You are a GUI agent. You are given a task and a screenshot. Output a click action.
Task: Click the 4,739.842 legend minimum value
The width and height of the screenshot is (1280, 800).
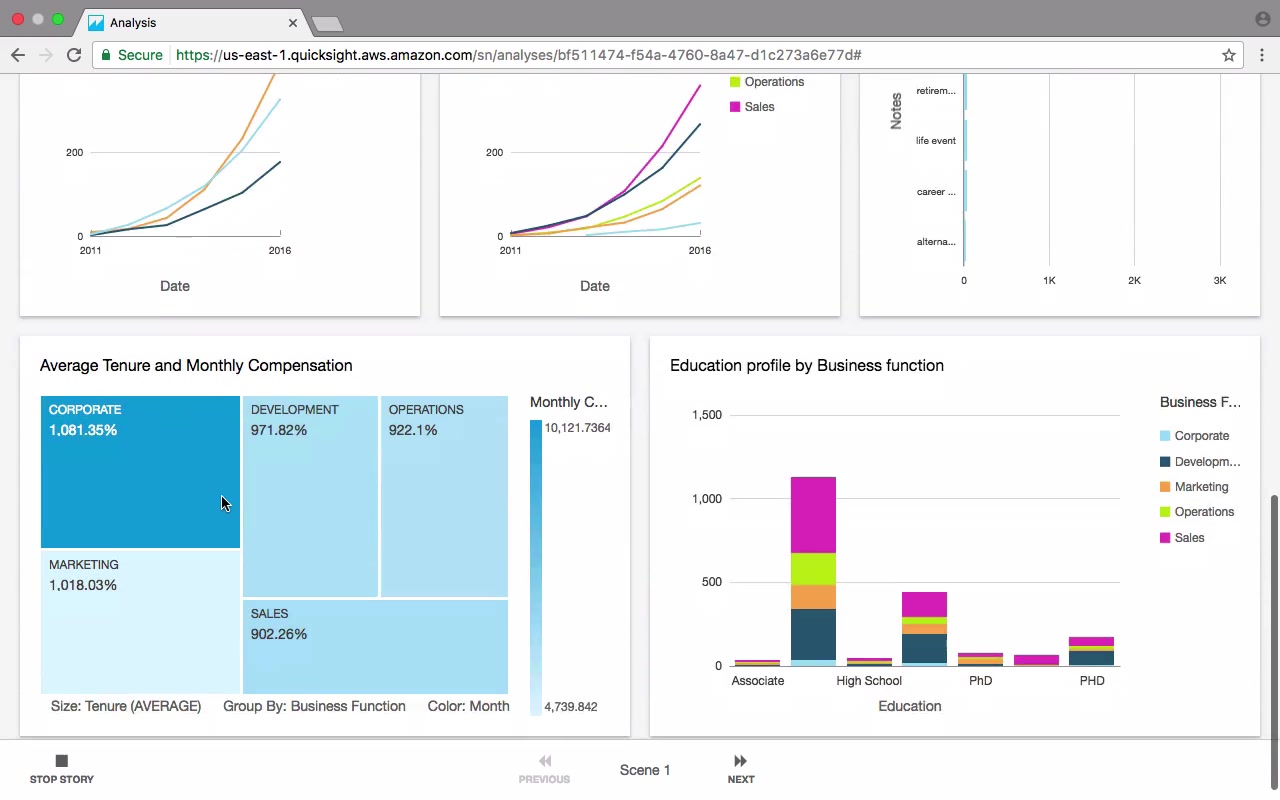coord(571,707)
